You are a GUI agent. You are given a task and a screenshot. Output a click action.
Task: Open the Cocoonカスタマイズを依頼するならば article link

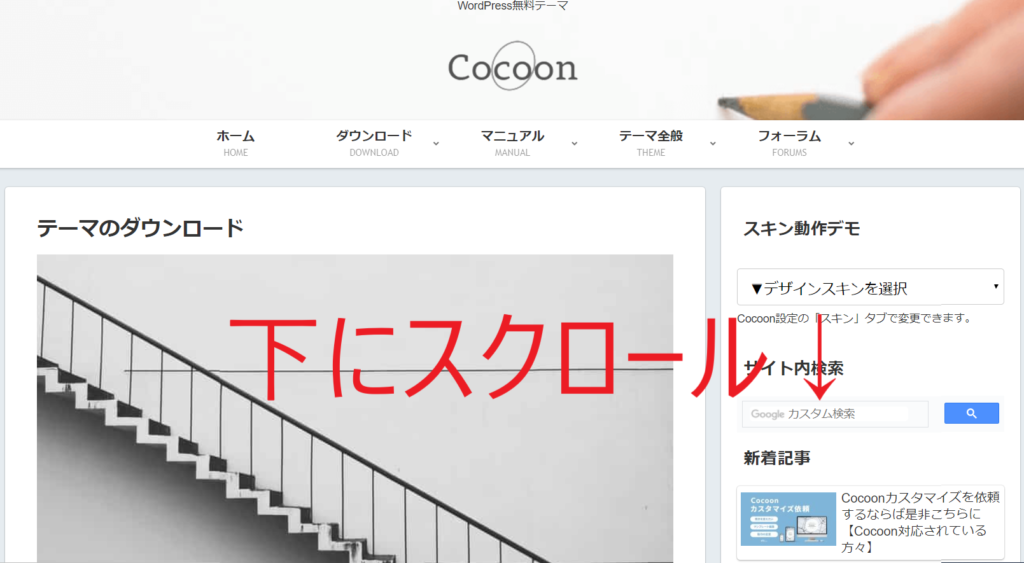(920, 523)
